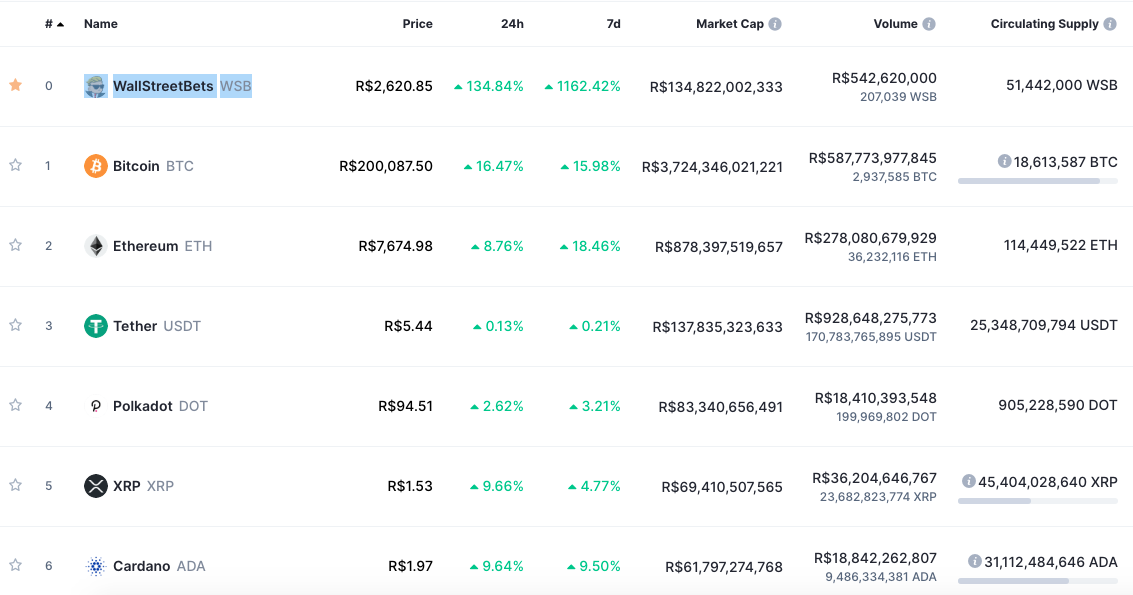Click the WallStreetBets coin logo
This screenshot has width=1133, height=595.
coord(95,86)
